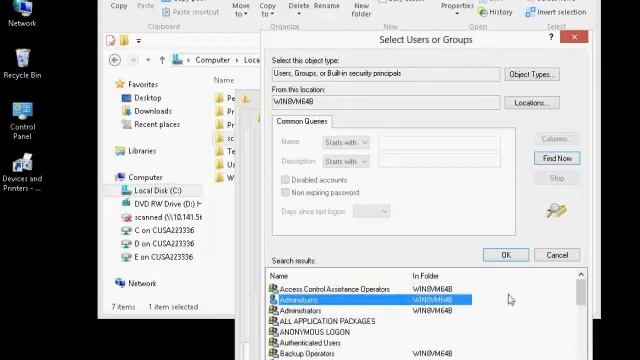Click the Find Now button
This screenshot has height=360, width=640.
557,158
